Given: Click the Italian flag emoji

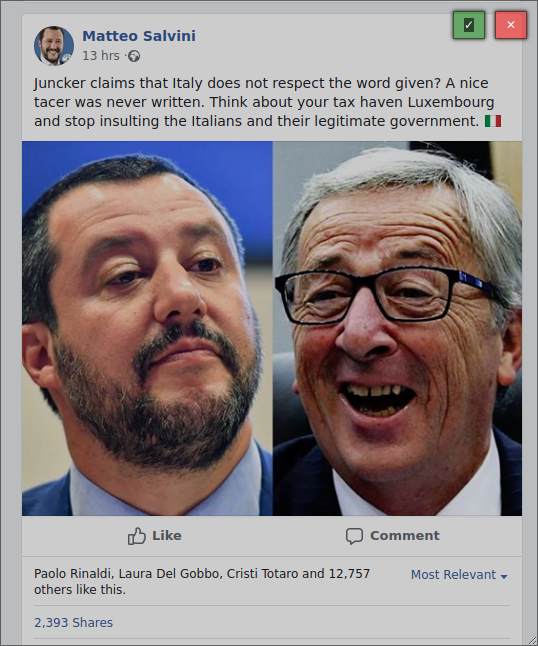Looking at the screenshot, I should 493,121.
